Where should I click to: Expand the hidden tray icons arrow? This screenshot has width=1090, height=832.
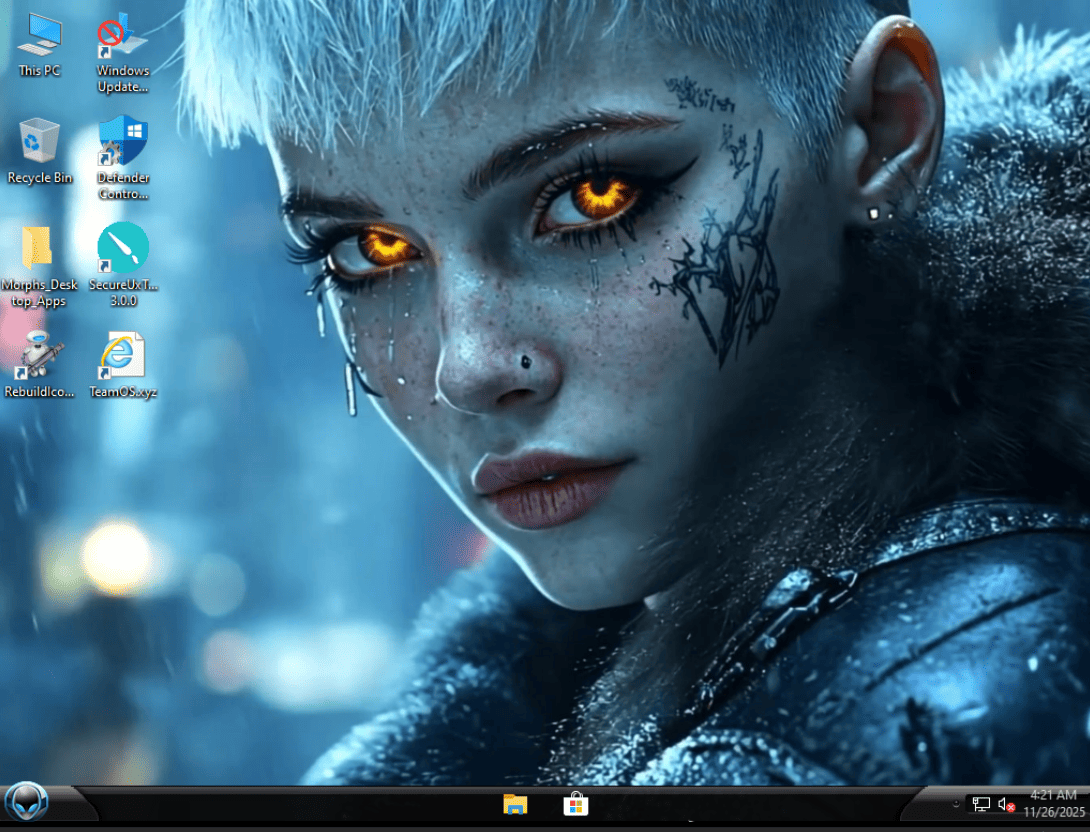957,804
